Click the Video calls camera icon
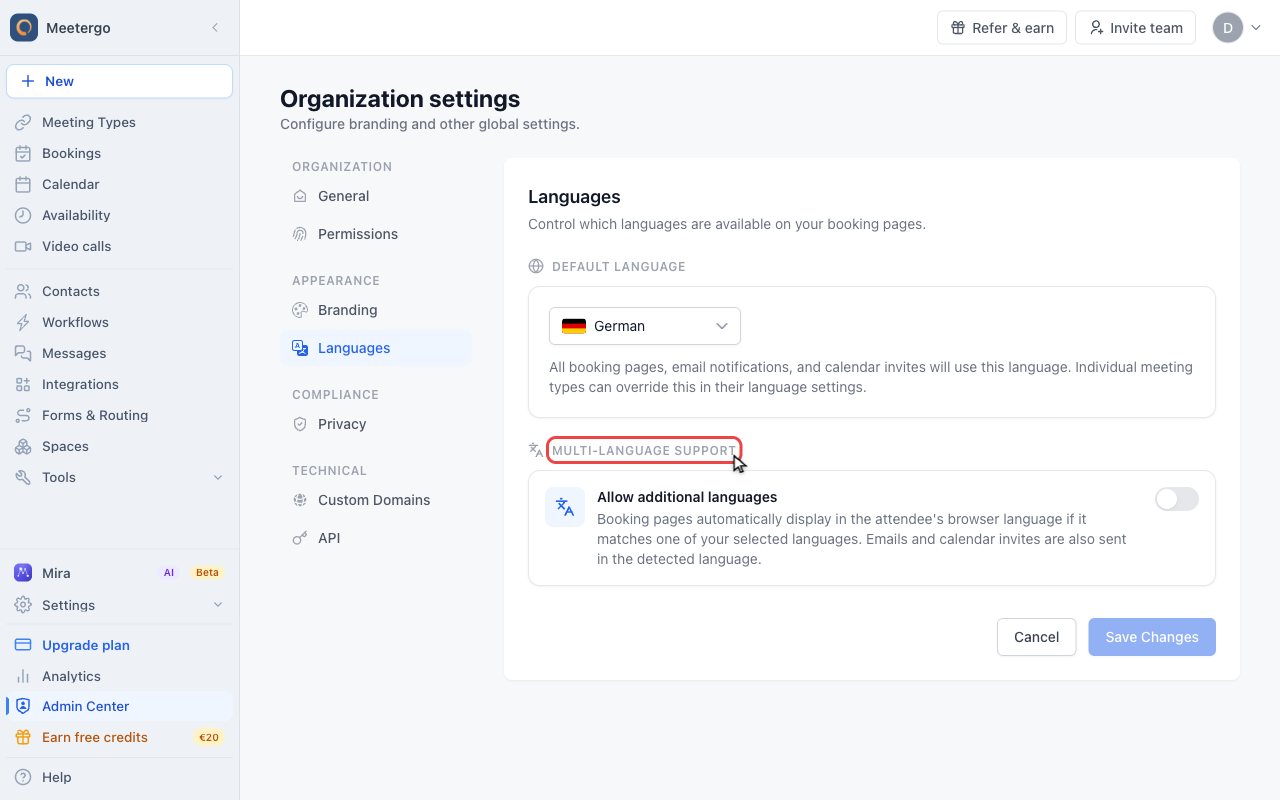This screenshot has width=1280, height=800. pyautogui.click(x=23, y=246)
